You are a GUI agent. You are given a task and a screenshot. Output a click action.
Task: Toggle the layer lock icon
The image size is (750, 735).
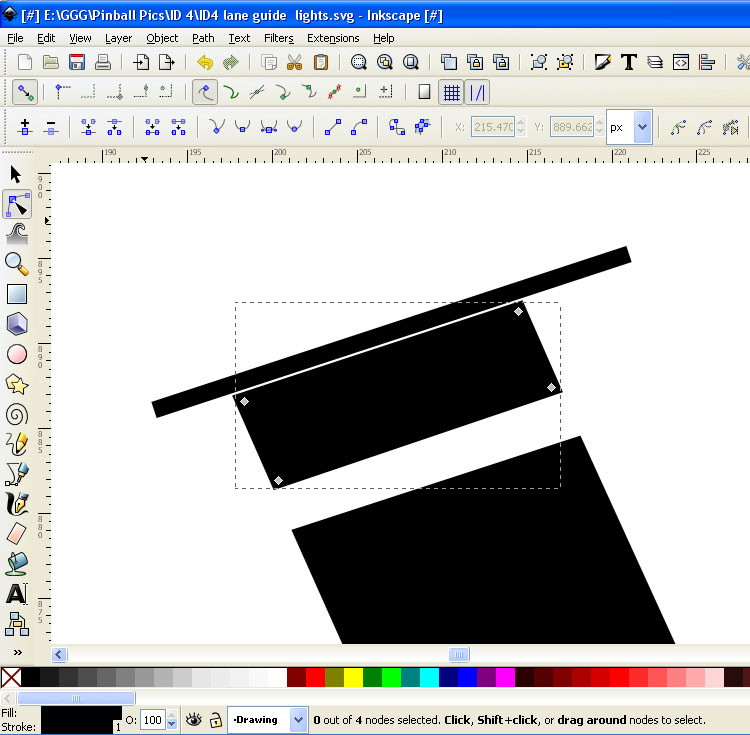pos(214,719)
